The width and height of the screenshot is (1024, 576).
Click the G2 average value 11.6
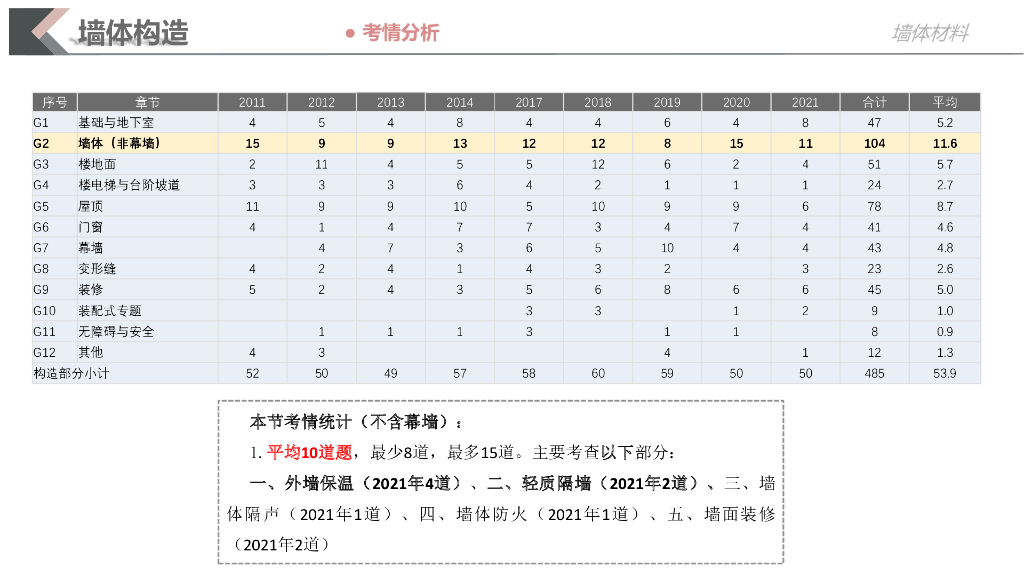945,143
